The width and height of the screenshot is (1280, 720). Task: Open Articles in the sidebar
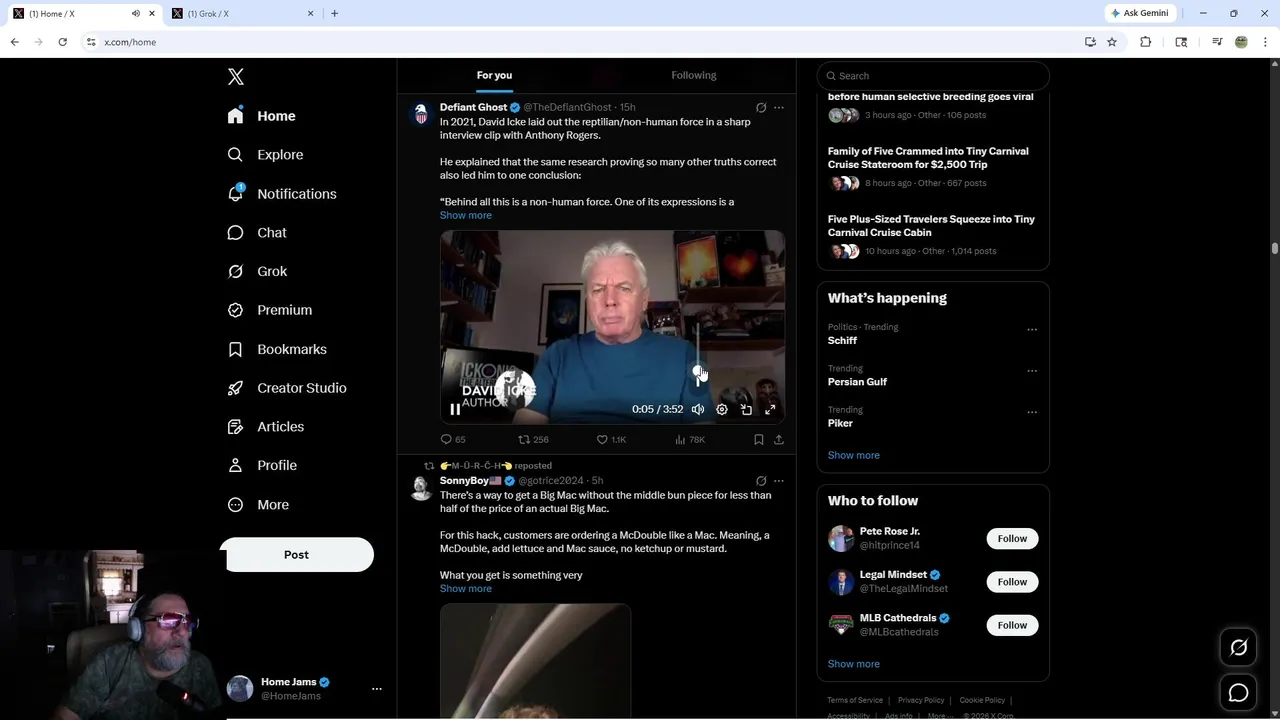pos(266,427)
